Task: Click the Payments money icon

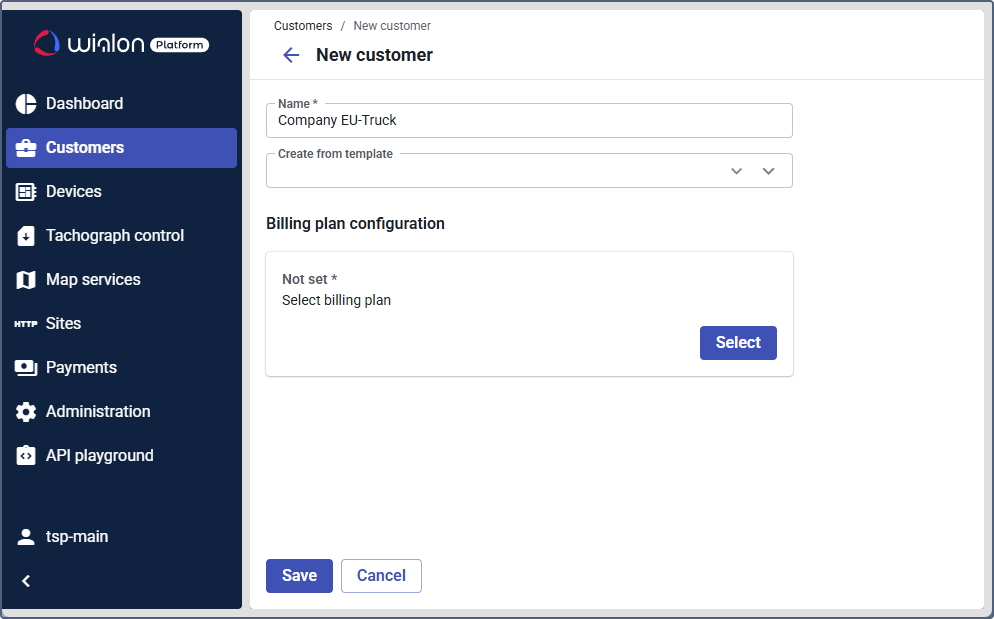Action: click(x=26, y=368)
